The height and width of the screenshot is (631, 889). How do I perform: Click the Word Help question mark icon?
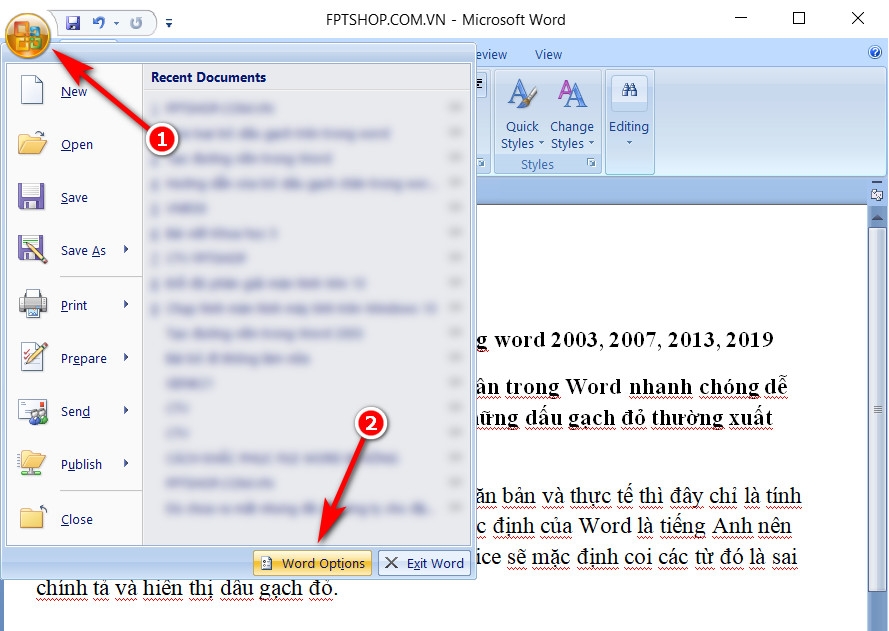click(x=875, y=53)
